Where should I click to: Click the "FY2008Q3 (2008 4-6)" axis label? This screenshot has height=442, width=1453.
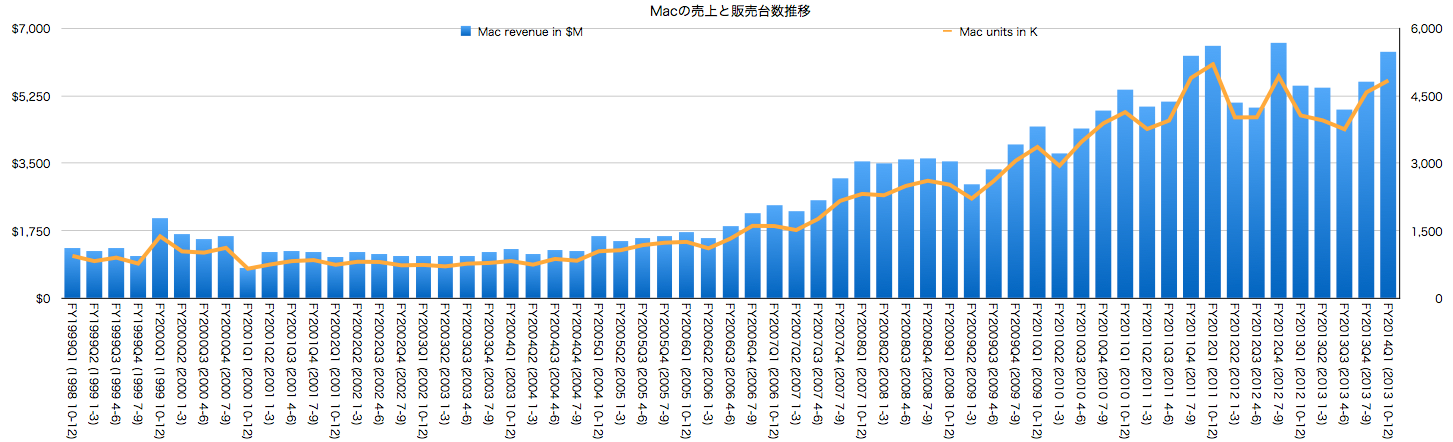click(x=907, y=362)
